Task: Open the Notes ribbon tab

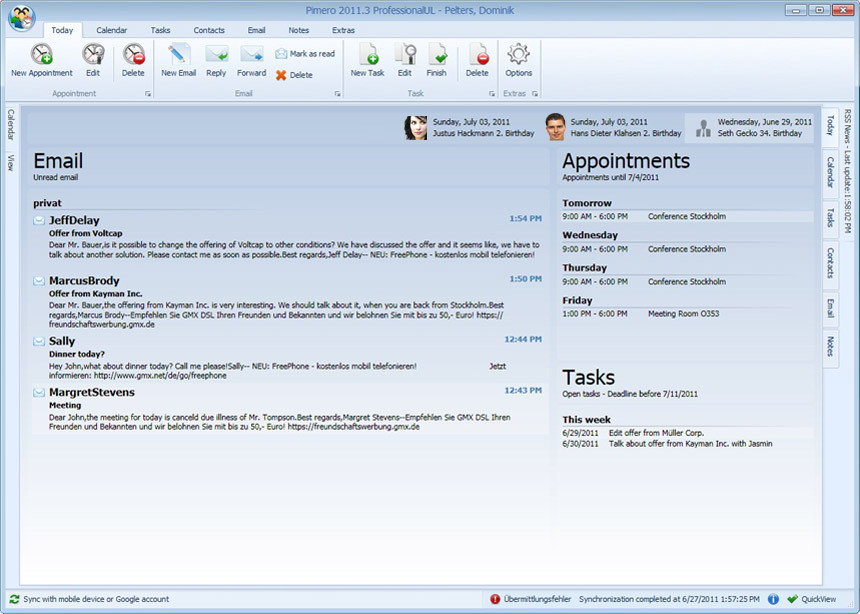Action: (x=298, y=30)
